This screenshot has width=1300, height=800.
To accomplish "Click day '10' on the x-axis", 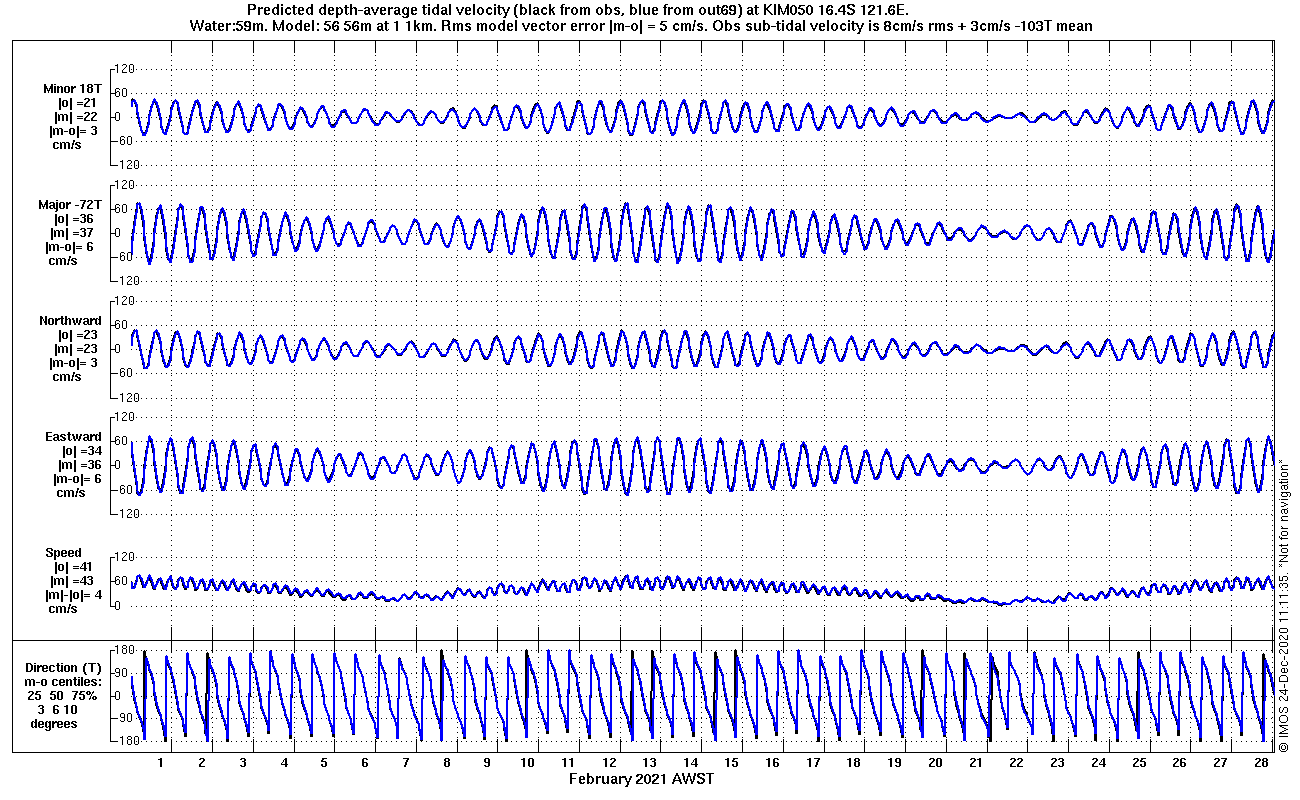I will [x=528, y=762].
